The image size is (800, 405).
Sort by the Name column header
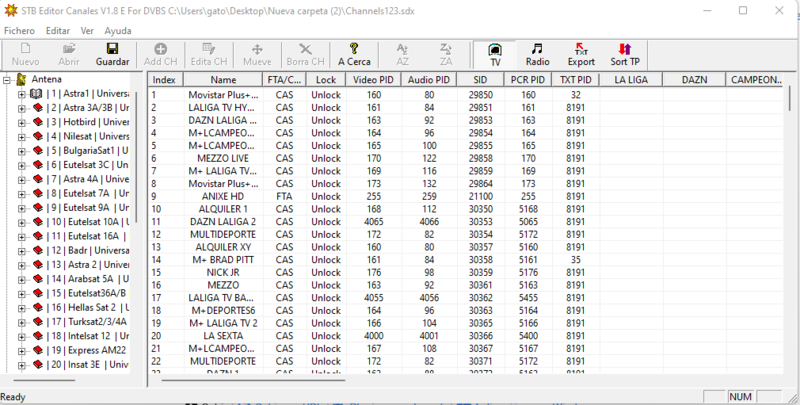[223, 80]
